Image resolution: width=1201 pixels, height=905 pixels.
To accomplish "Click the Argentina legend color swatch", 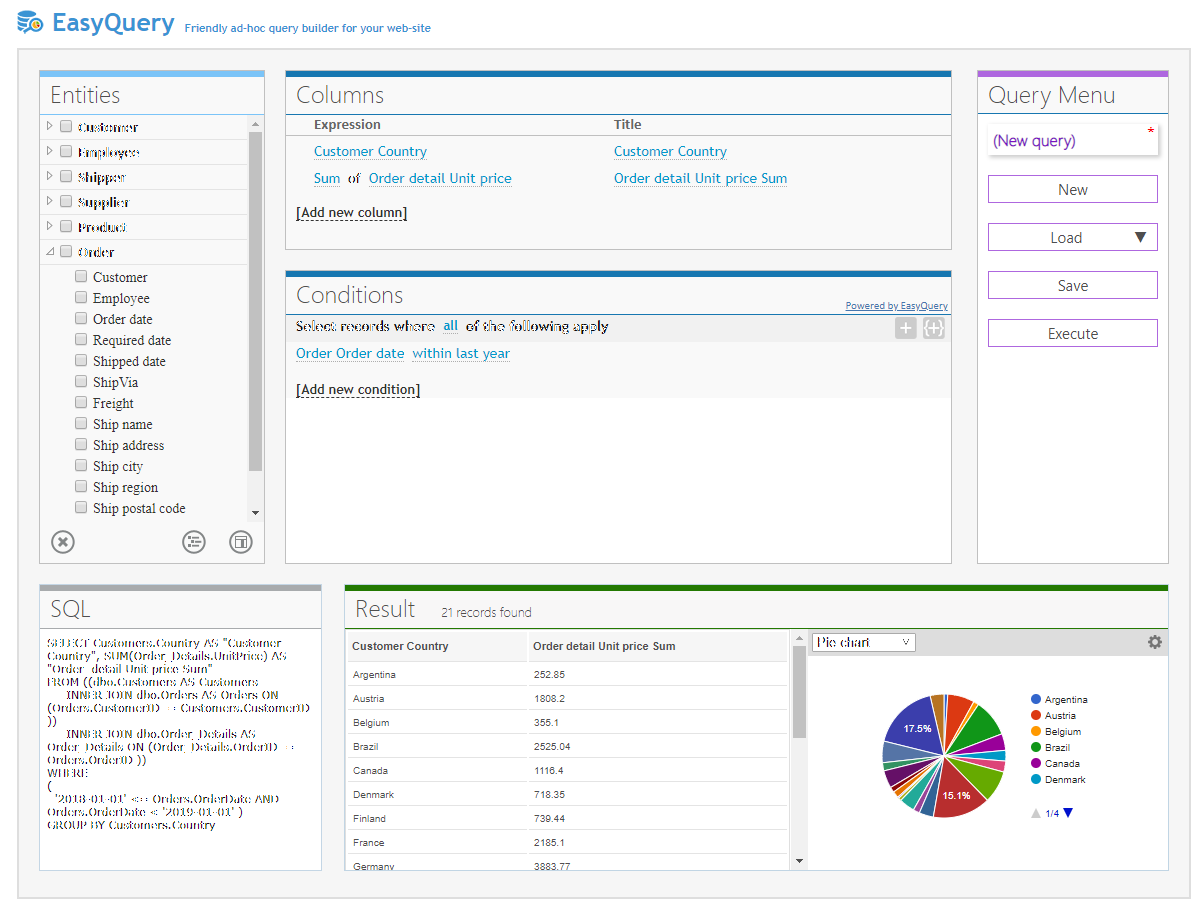I will coord(1036,700).
